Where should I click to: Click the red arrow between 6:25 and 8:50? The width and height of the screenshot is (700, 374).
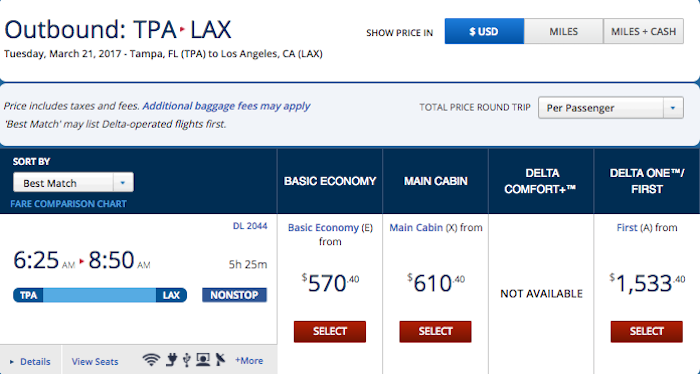pyautogui.click(x=82, y=261)
